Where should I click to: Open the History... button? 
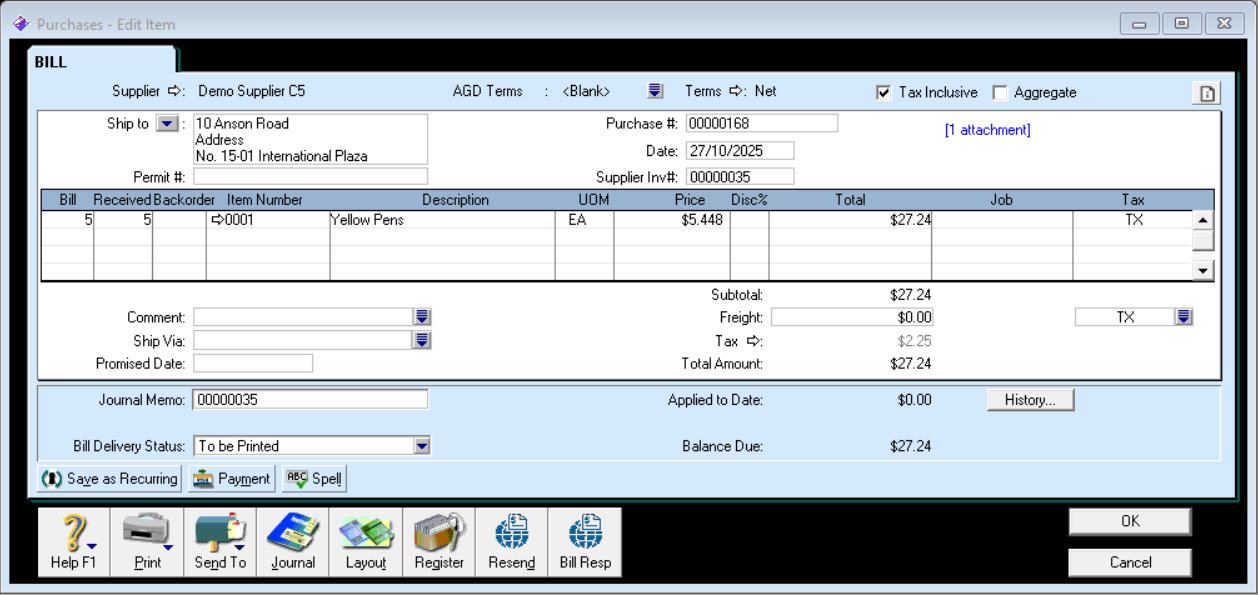[x=1031, y=400]
